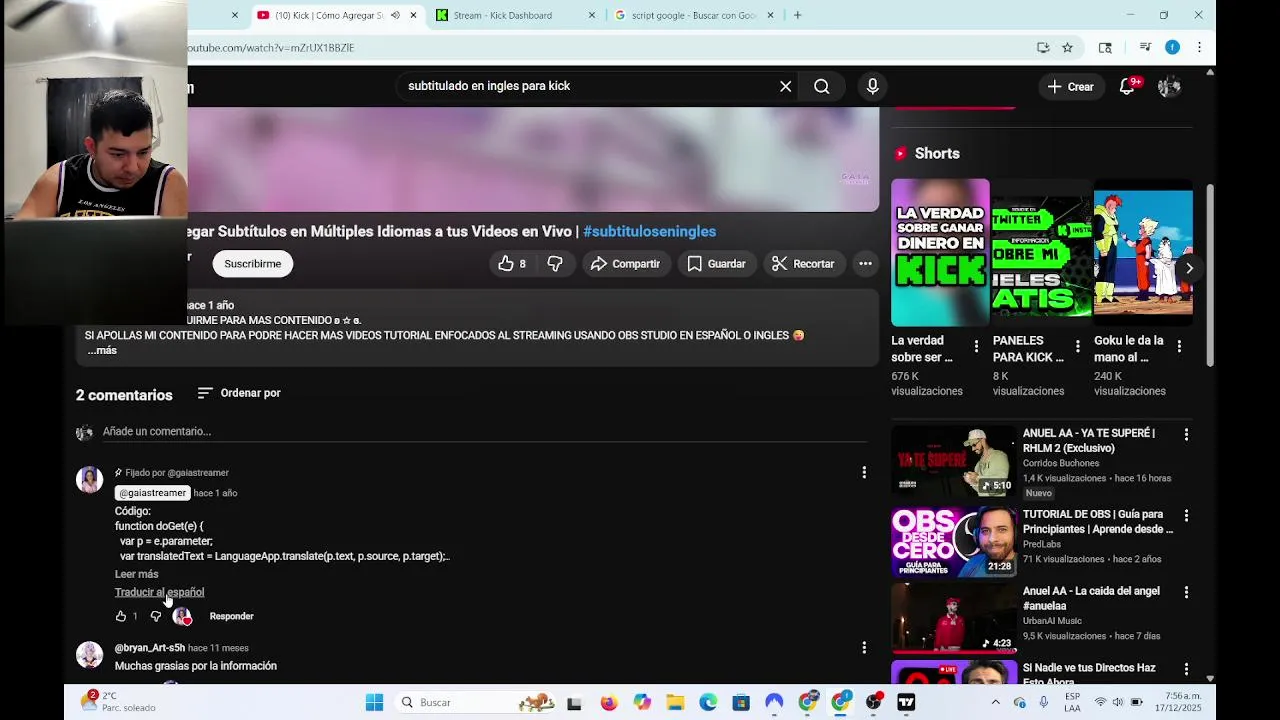This screenshot has height=720, width=1280.
Task: Open the YA TE SUPERÉ video thumbnail
Action: (x=953, y=461)
